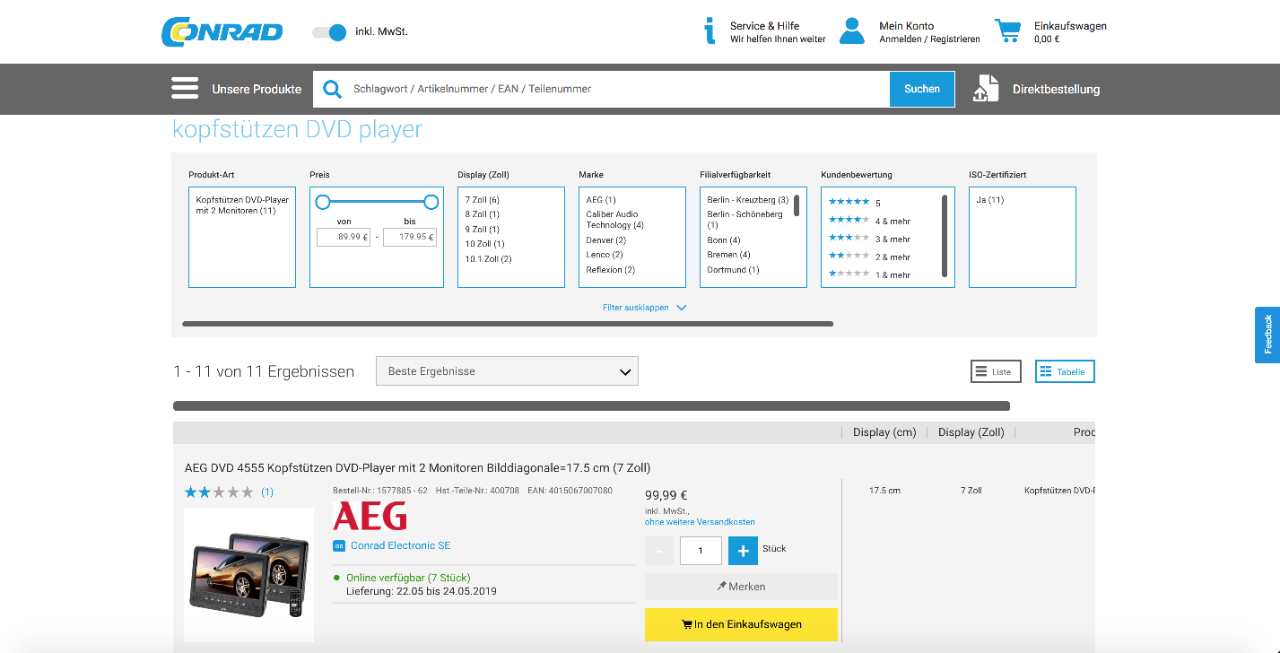Filter by 9 Zoll (1) display

click(x=482, y=229)
